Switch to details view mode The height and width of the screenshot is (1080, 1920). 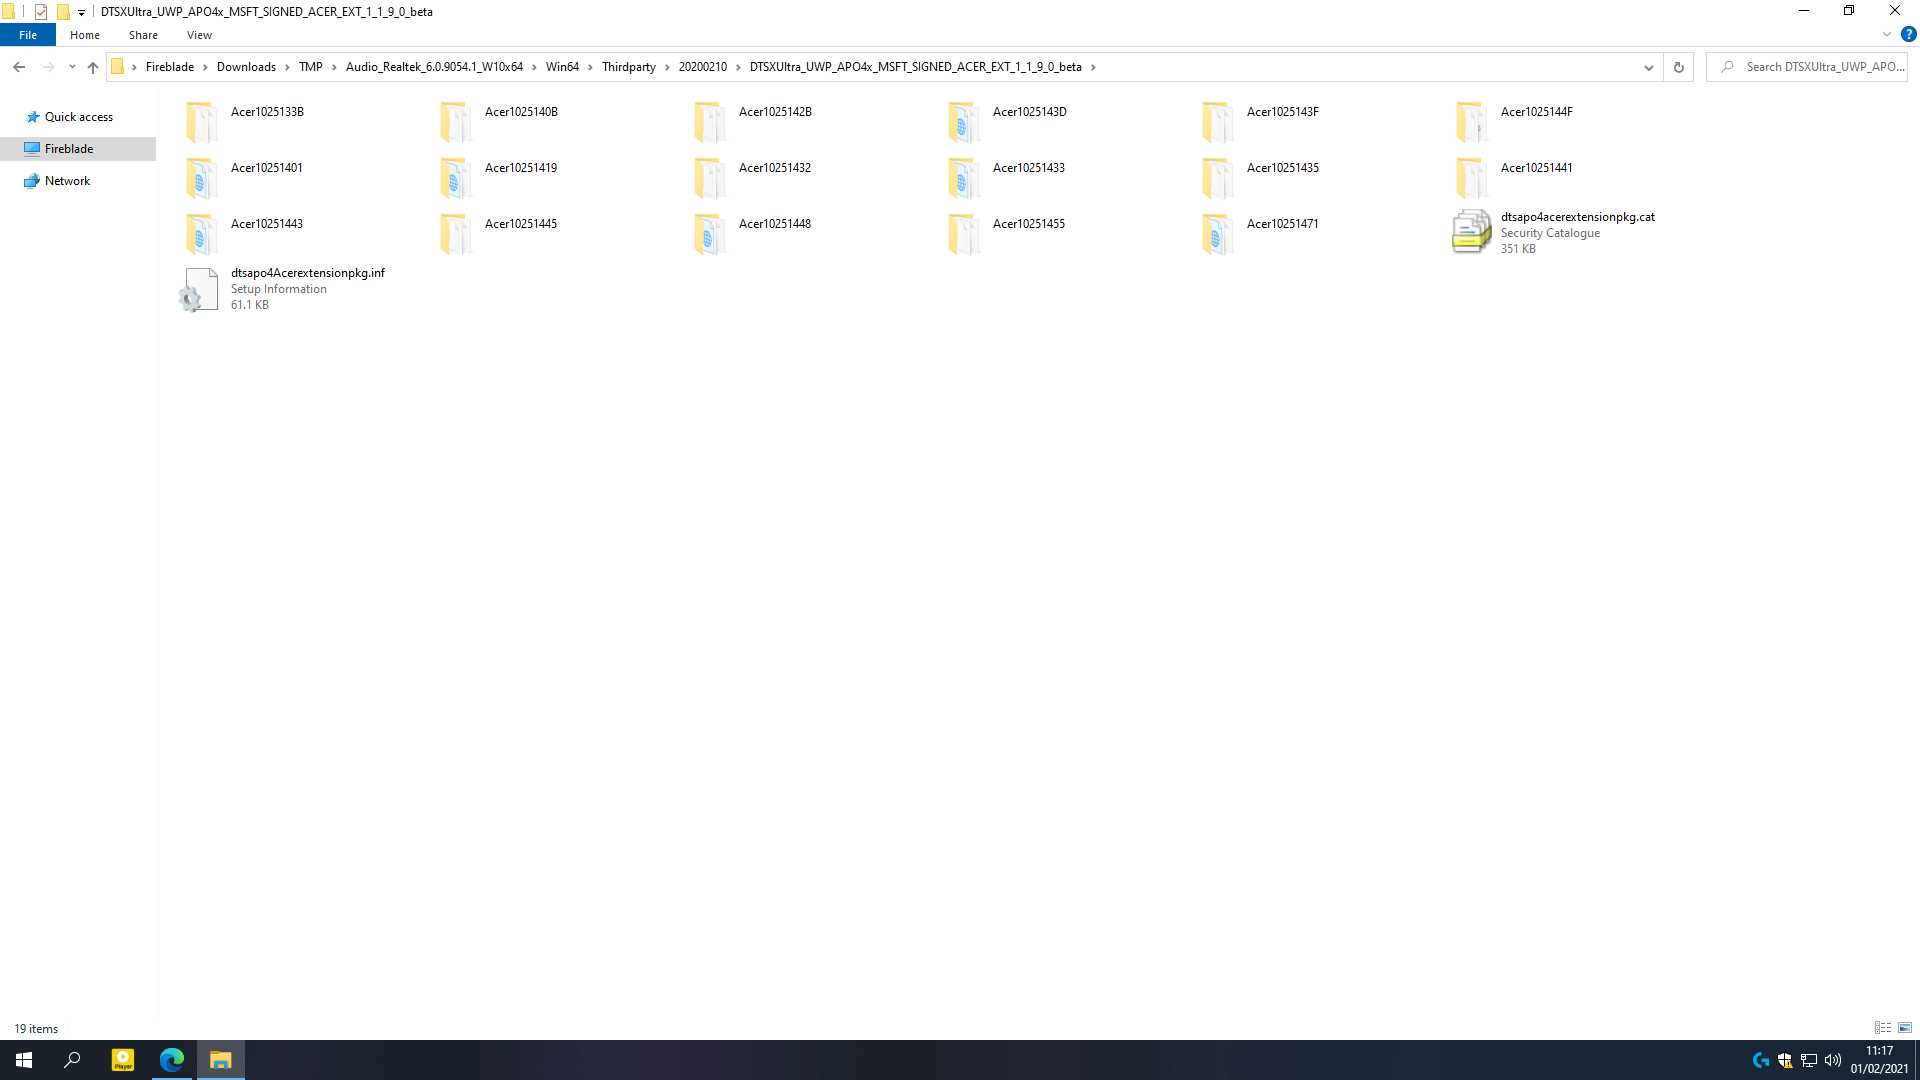(1883, 1028)
